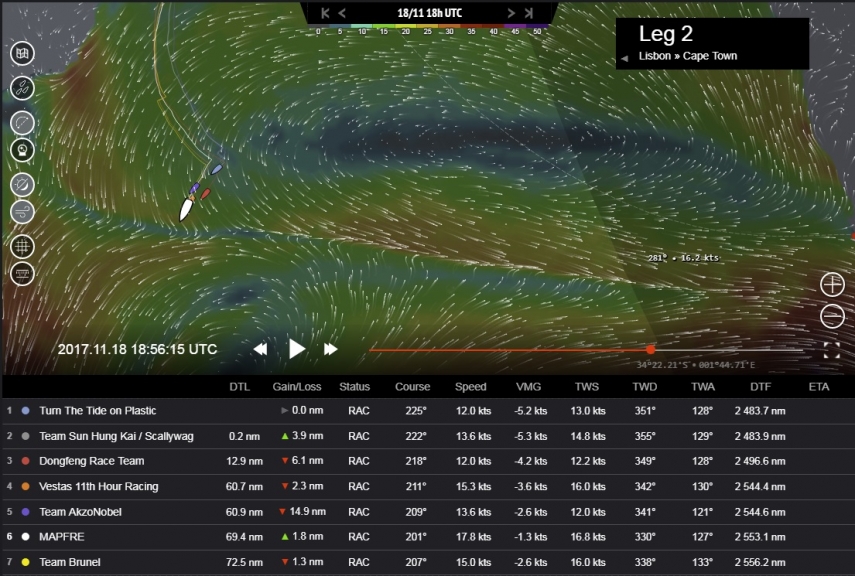The image size is (855, 576).
Task: Zoom in on the map with plus button
Action: [x=832, y=284]
